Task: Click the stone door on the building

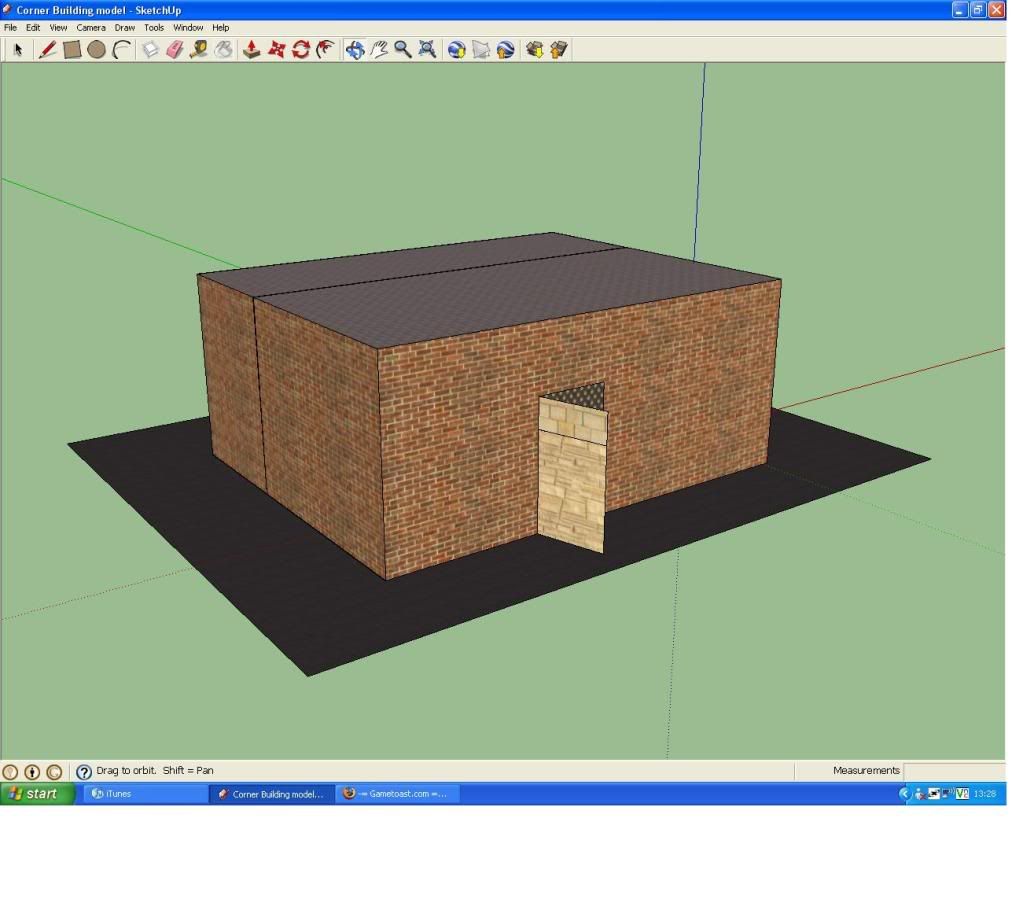Action: [572, 476]
